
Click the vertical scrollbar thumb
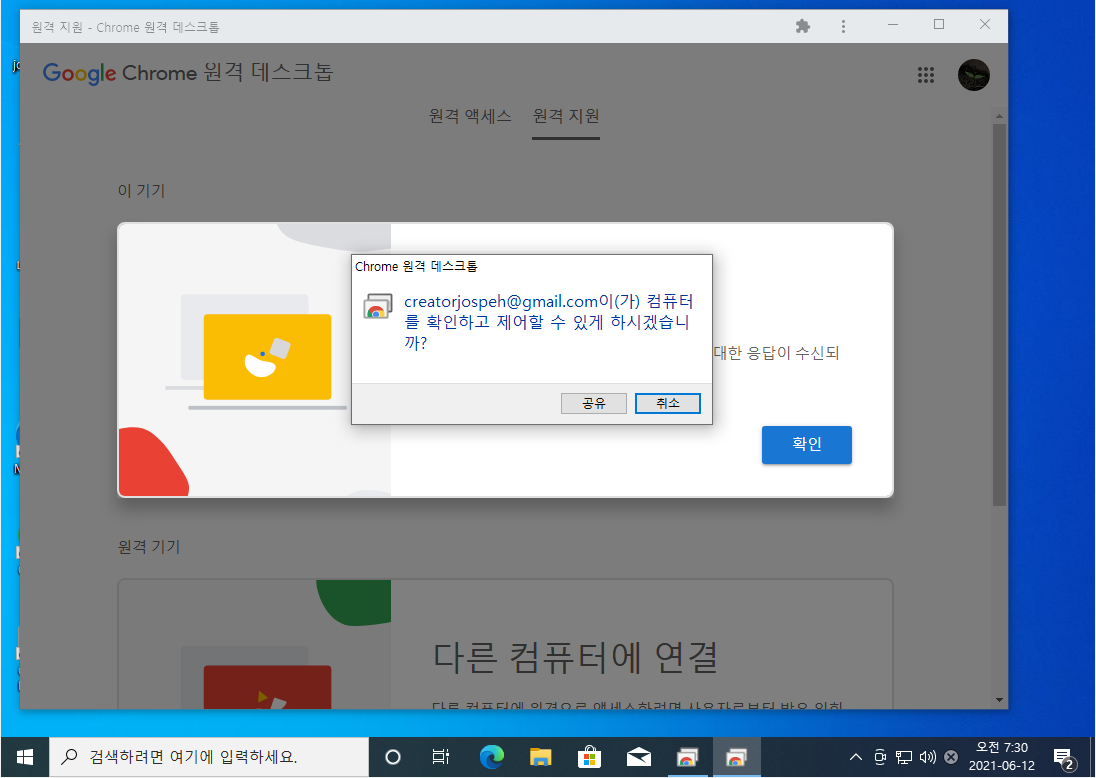(x=999, y=315)
